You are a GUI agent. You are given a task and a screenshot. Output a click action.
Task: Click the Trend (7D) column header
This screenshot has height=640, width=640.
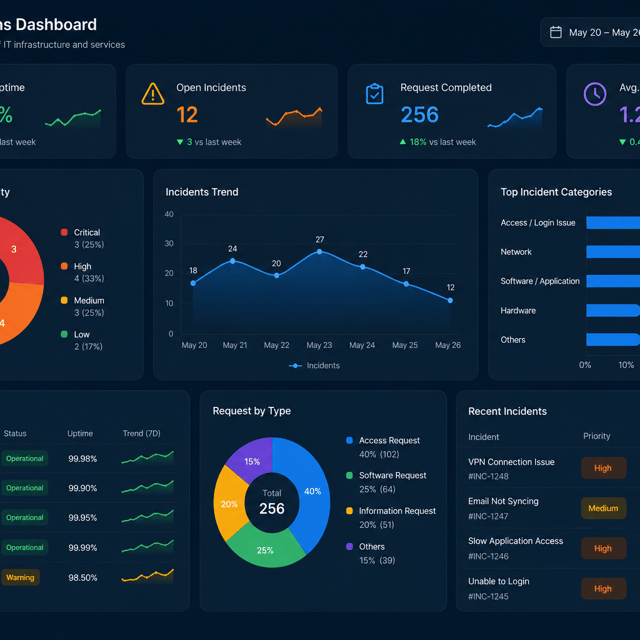pos(142,433)
